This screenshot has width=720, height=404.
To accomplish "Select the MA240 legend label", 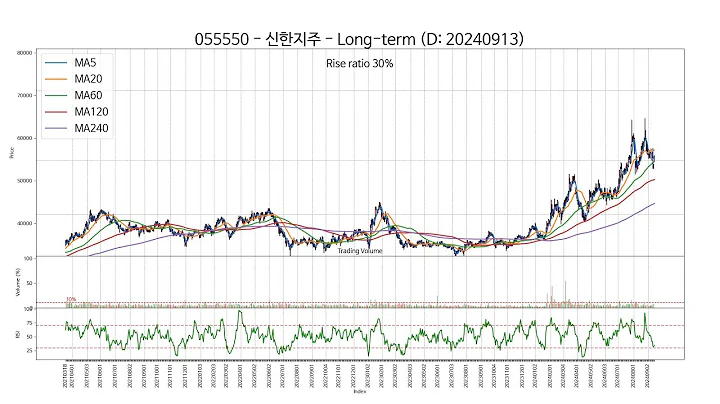I will click(91, 129).
